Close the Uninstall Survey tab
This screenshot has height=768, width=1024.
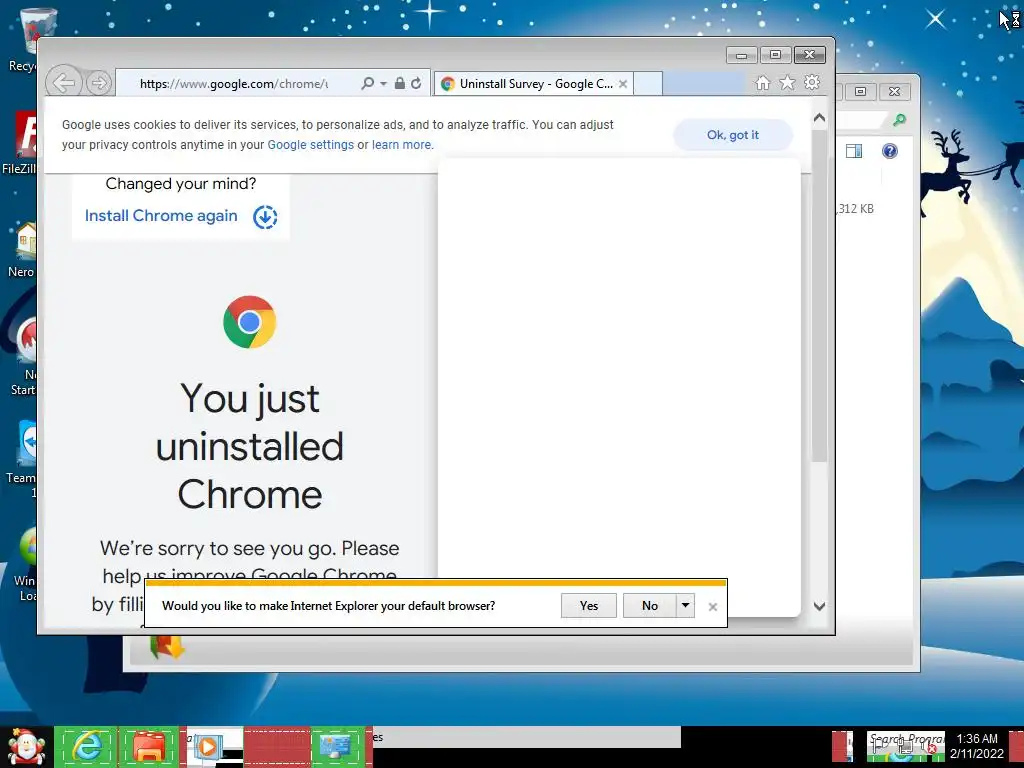pos(623,84)
